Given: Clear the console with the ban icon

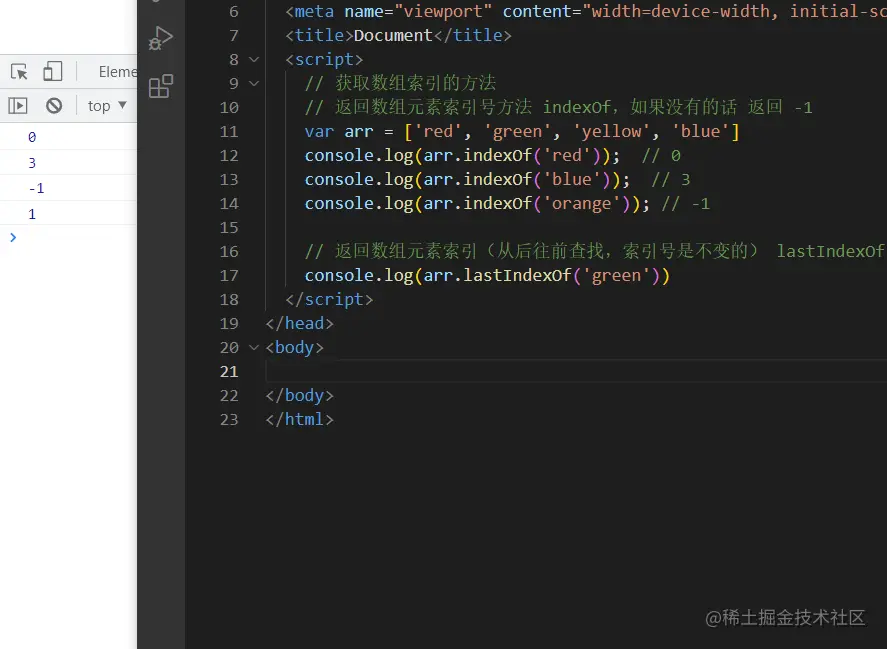Looking at the screenshot, I should click(x=54, y=106).
